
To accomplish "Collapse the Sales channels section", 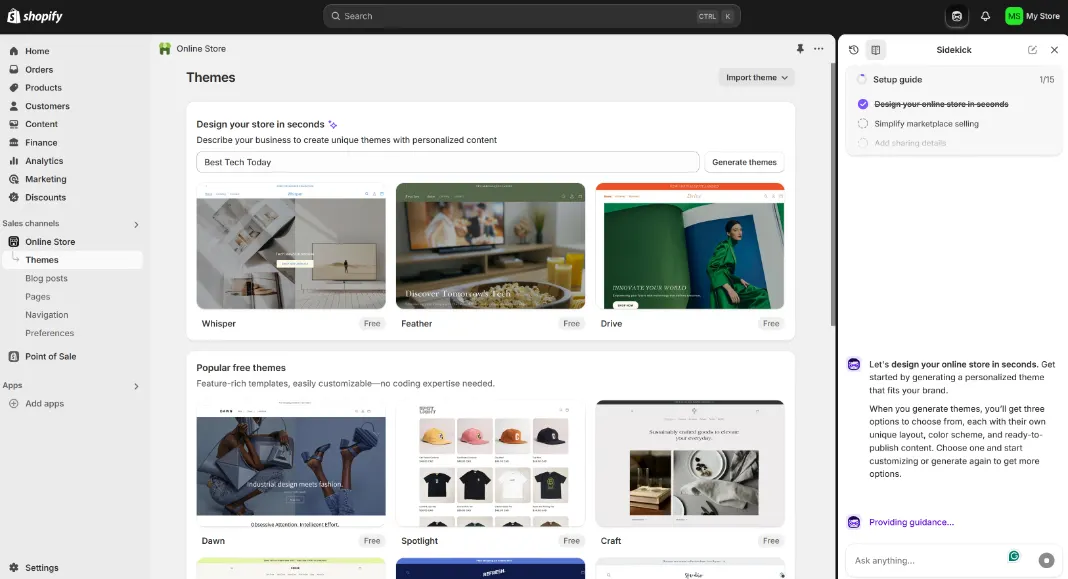I will click(x=137, y=224).
